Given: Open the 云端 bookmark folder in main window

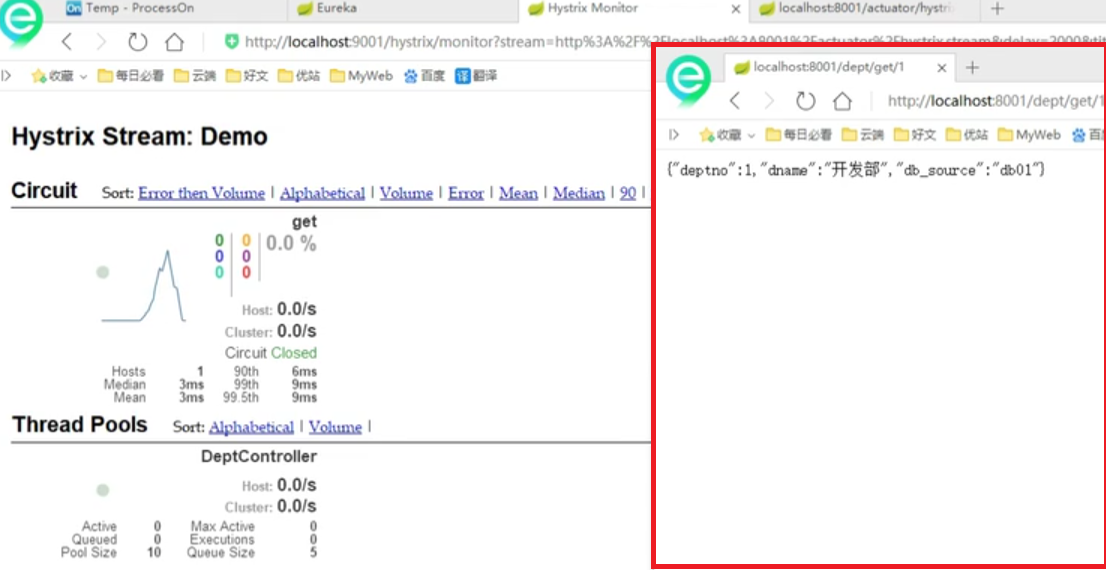Looking at the screenshot, I should [196, 76].
